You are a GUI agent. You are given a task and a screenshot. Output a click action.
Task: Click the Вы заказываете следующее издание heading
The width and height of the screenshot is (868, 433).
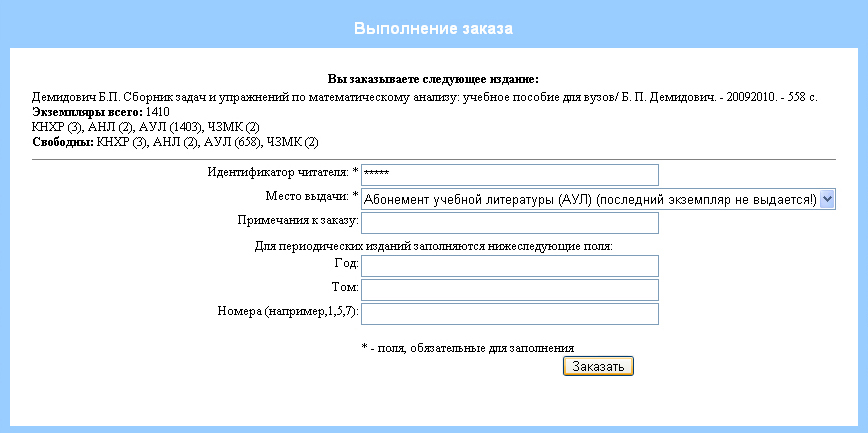(433, 79)
